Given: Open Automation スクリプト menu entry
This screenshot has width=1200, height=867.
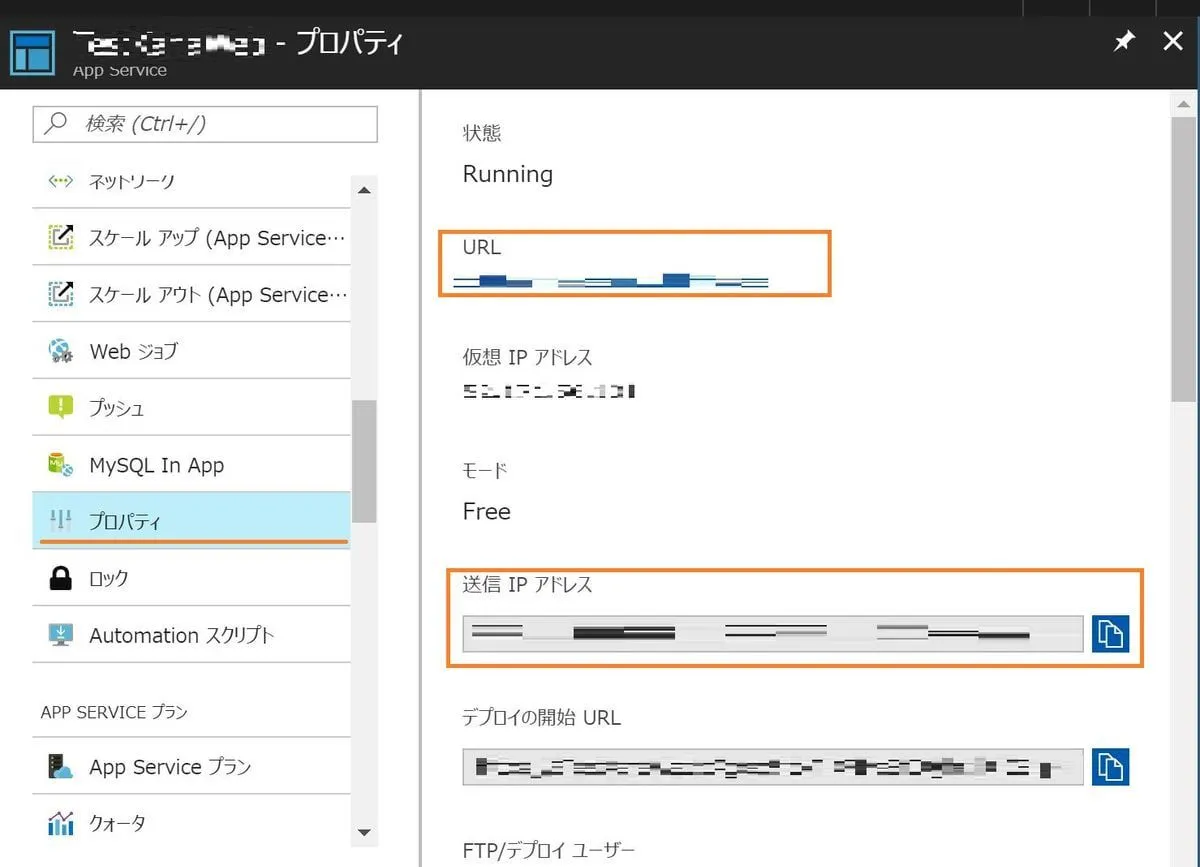Looking at the screenshot, I should [181, 635].
